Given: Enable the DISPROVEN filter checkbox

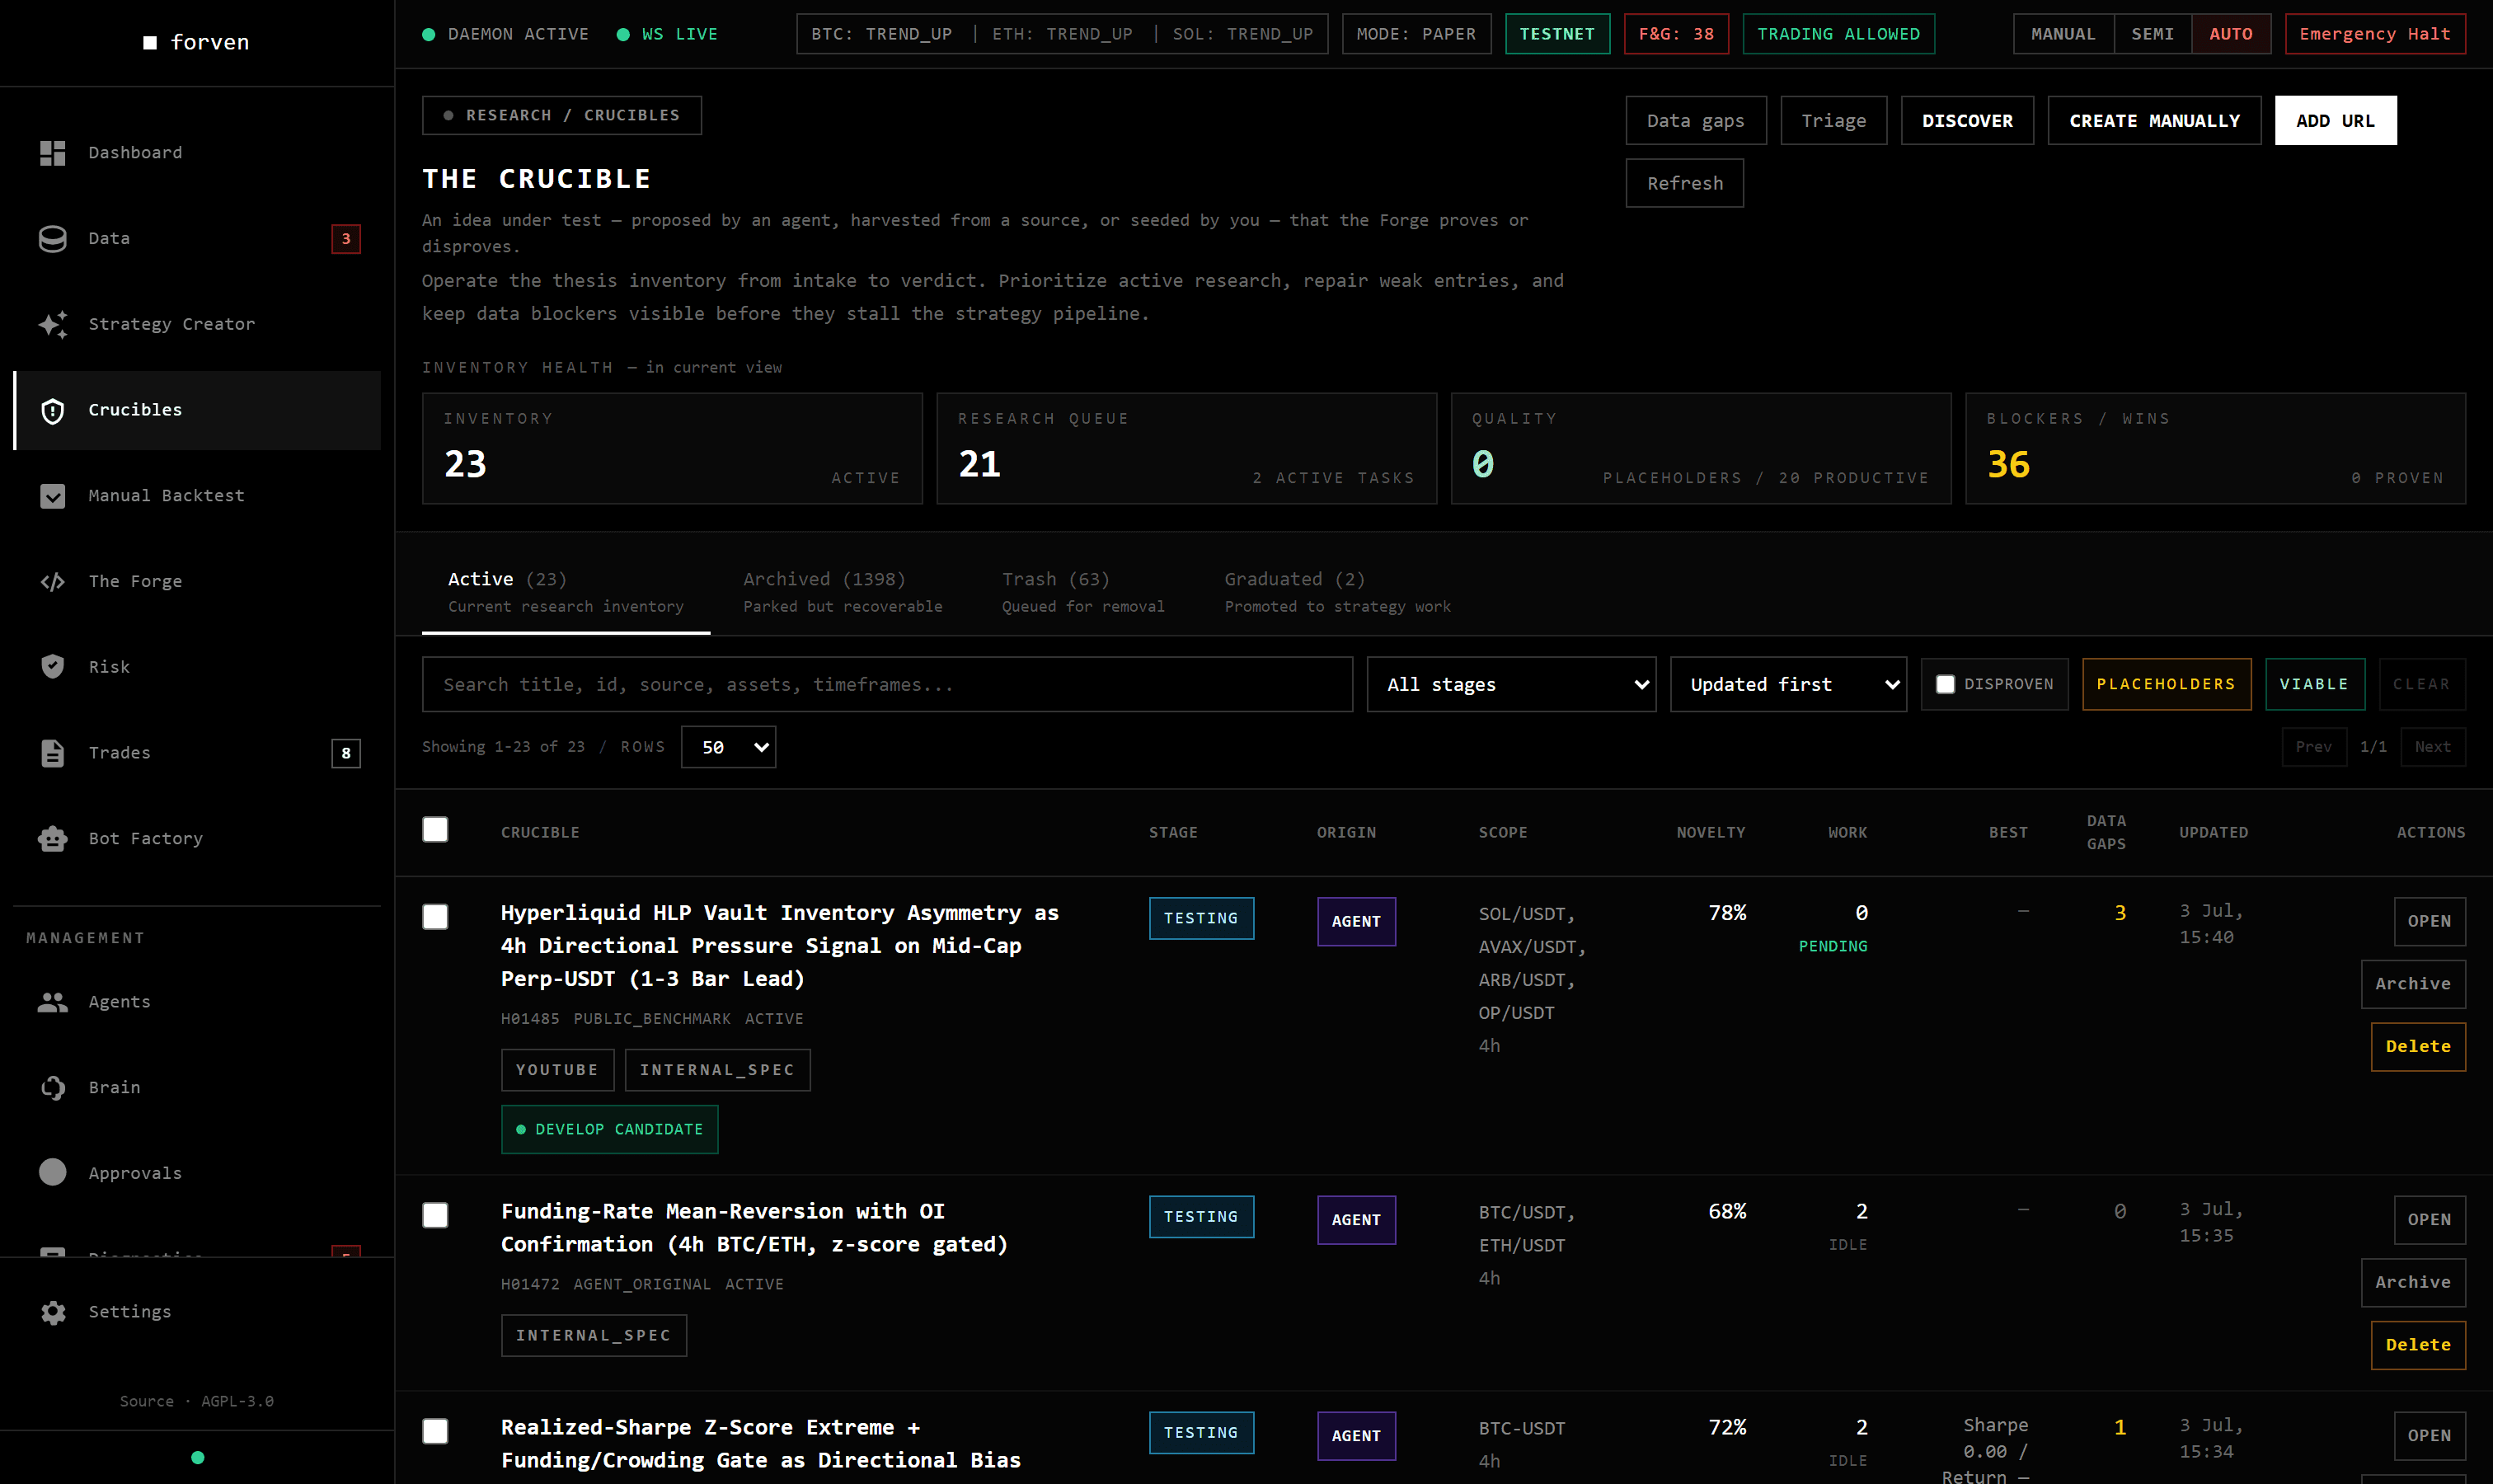Looking at the screenshot, I should (1945, 685).
